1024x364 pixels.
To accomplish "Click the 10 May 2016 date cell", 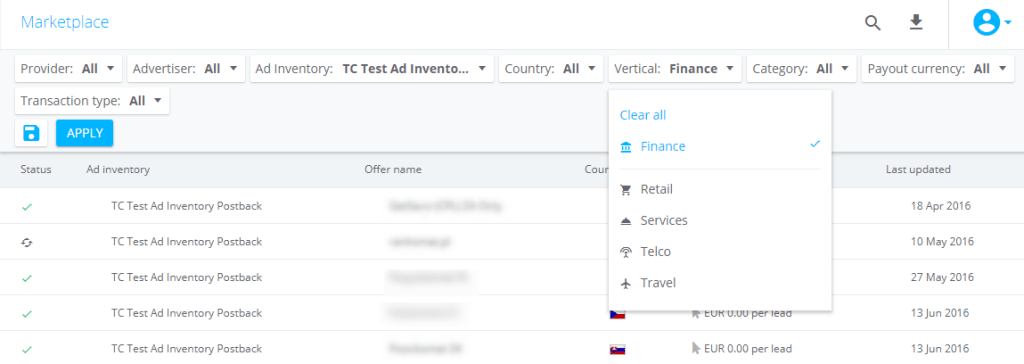I will coord(942,242).
